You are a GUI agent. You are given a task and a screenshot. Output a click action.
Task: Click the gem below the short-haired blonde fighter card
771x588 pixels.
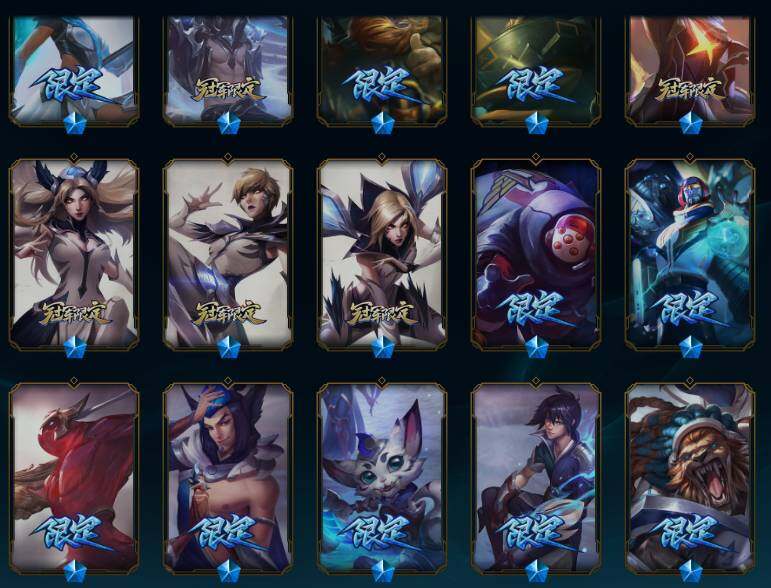[229, 347]
